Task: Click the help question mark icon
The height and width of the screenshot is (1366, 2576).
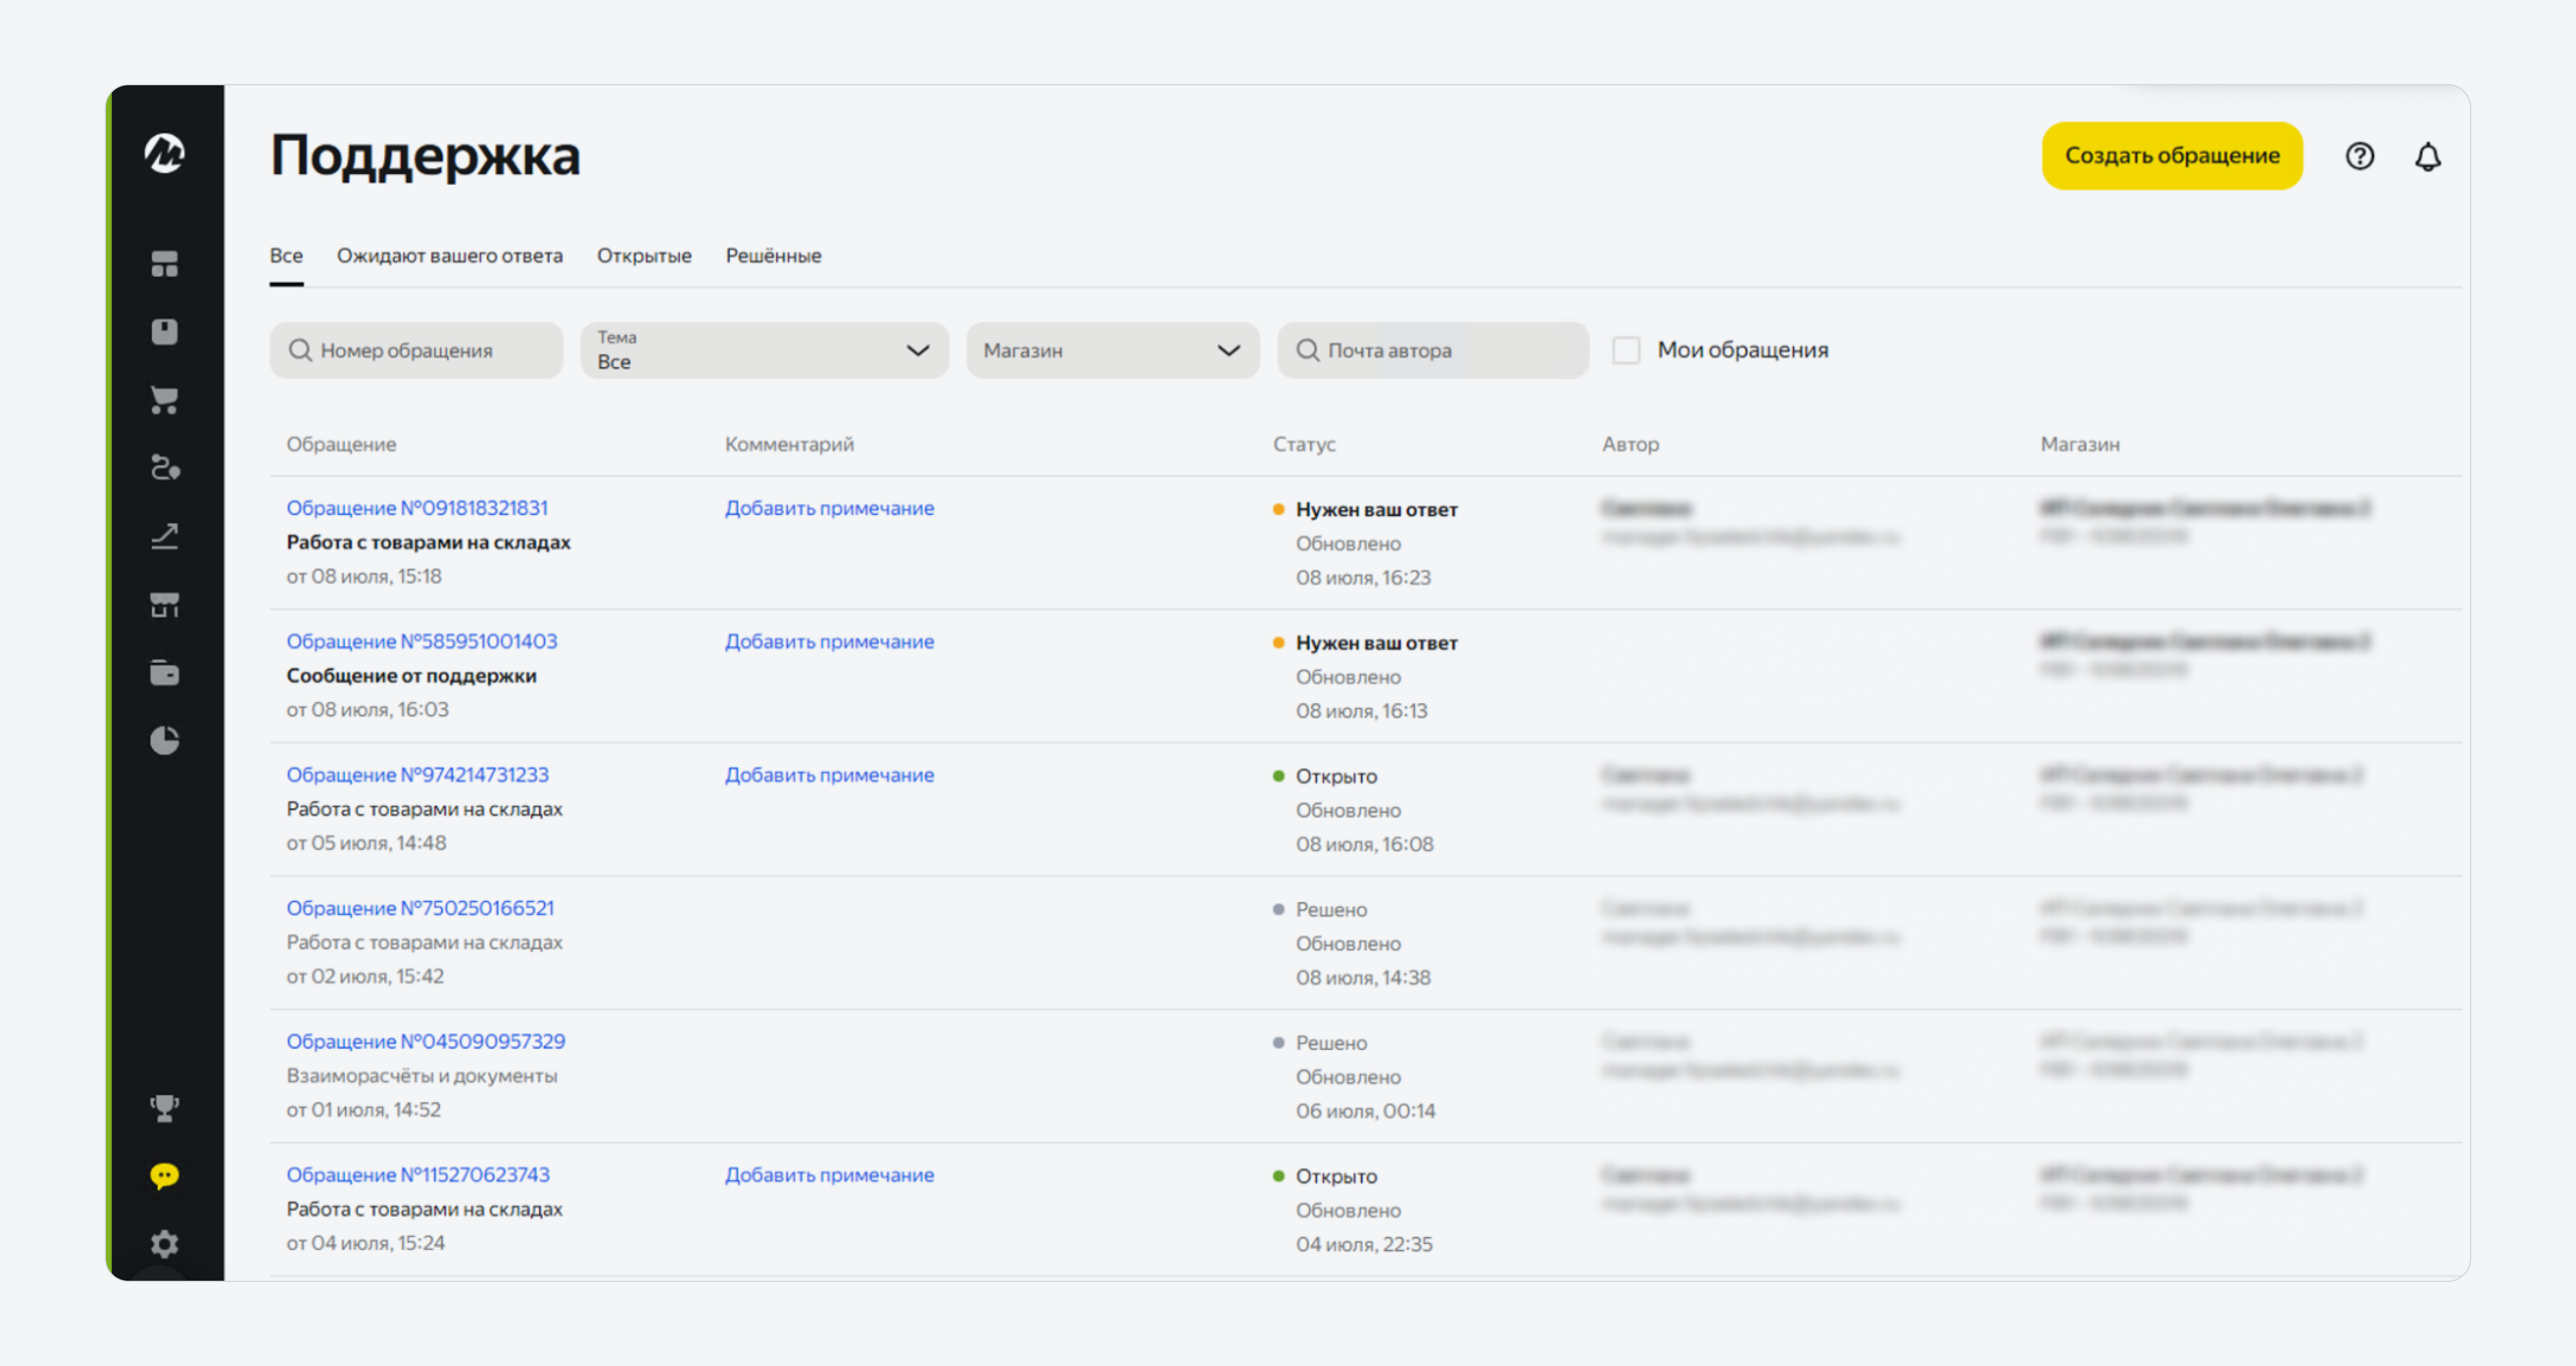Action: click(2360, 156)
